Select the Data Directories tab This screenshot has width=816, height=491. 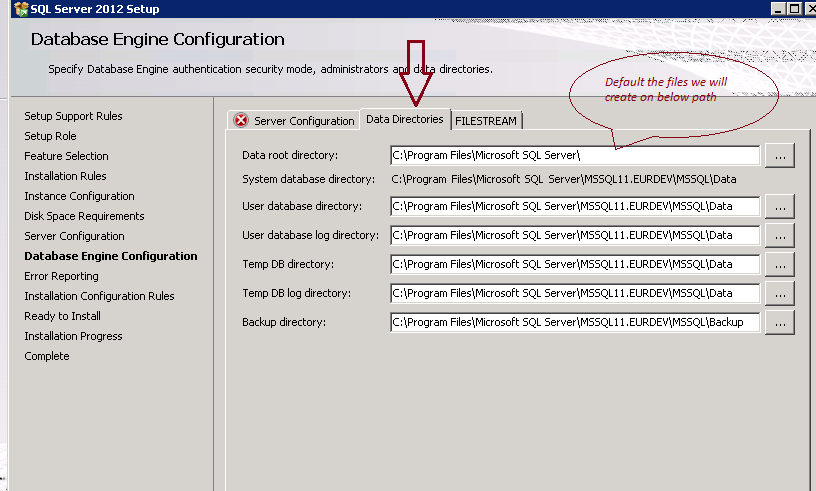[405, 119]
